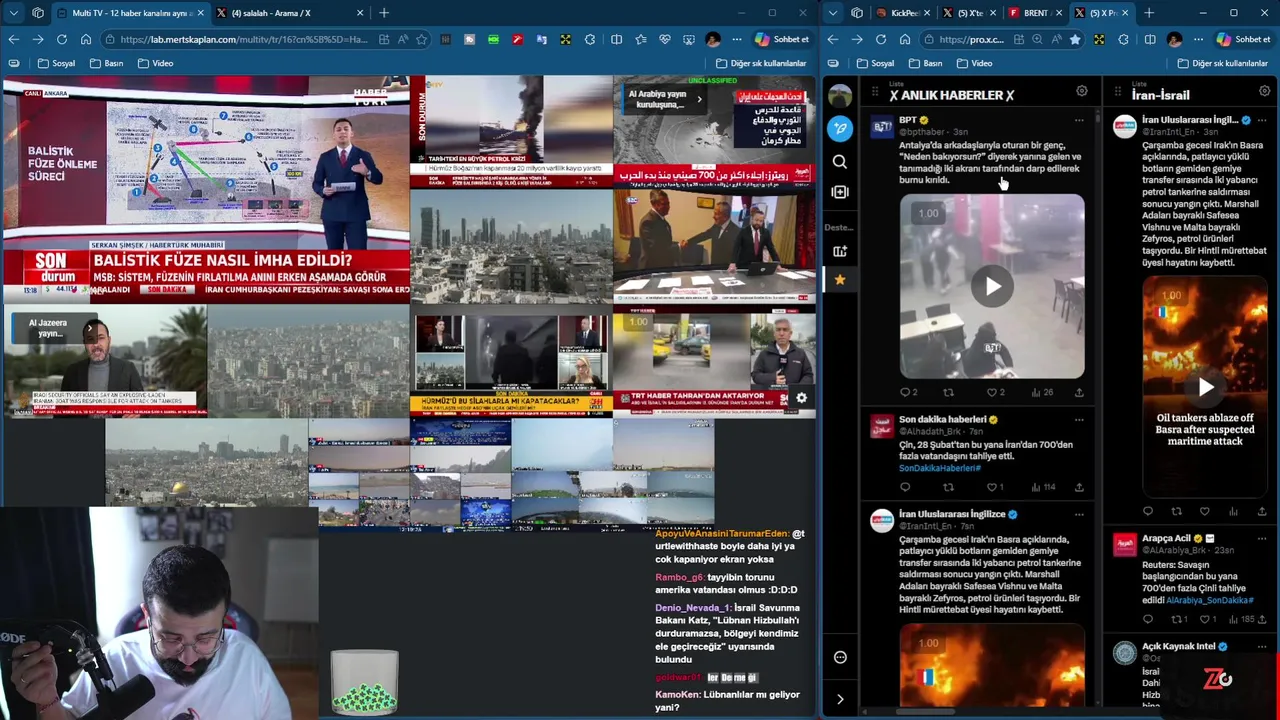
Task: Switch to BRENT tab in right browser
Action: [1035, 13]
